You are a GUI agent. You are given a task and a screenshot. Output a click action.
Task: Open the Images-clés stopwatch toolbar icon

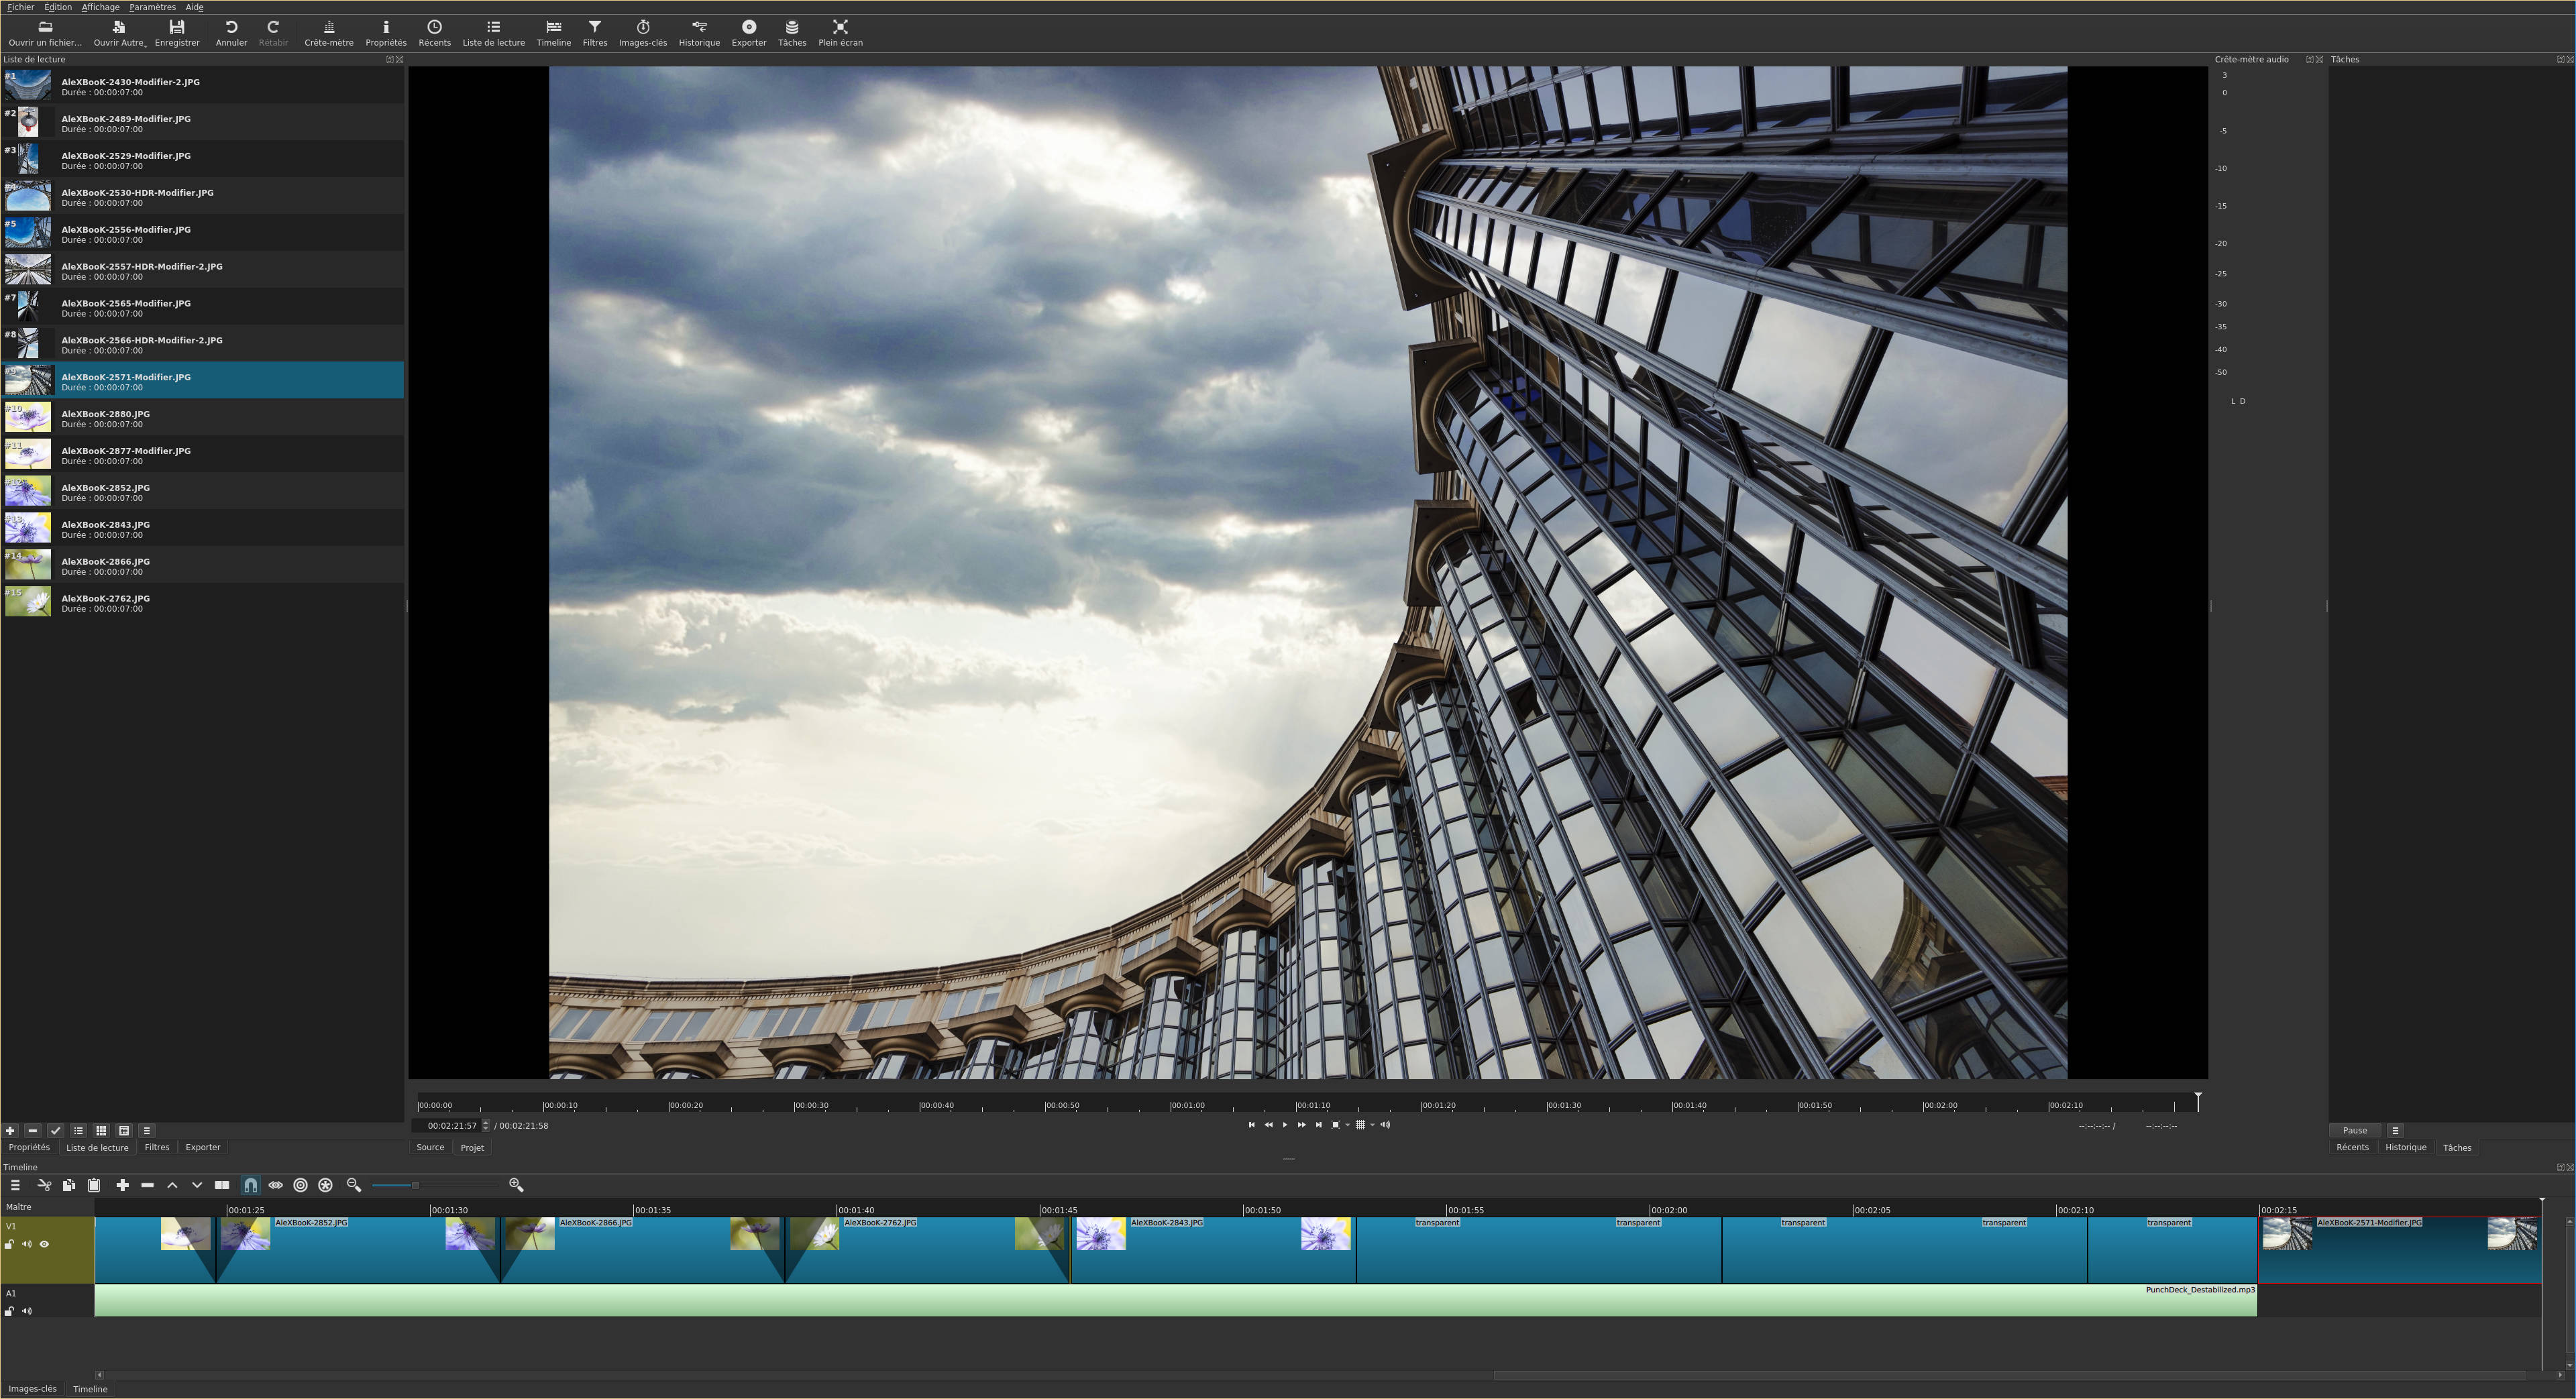tap(642, 32)
